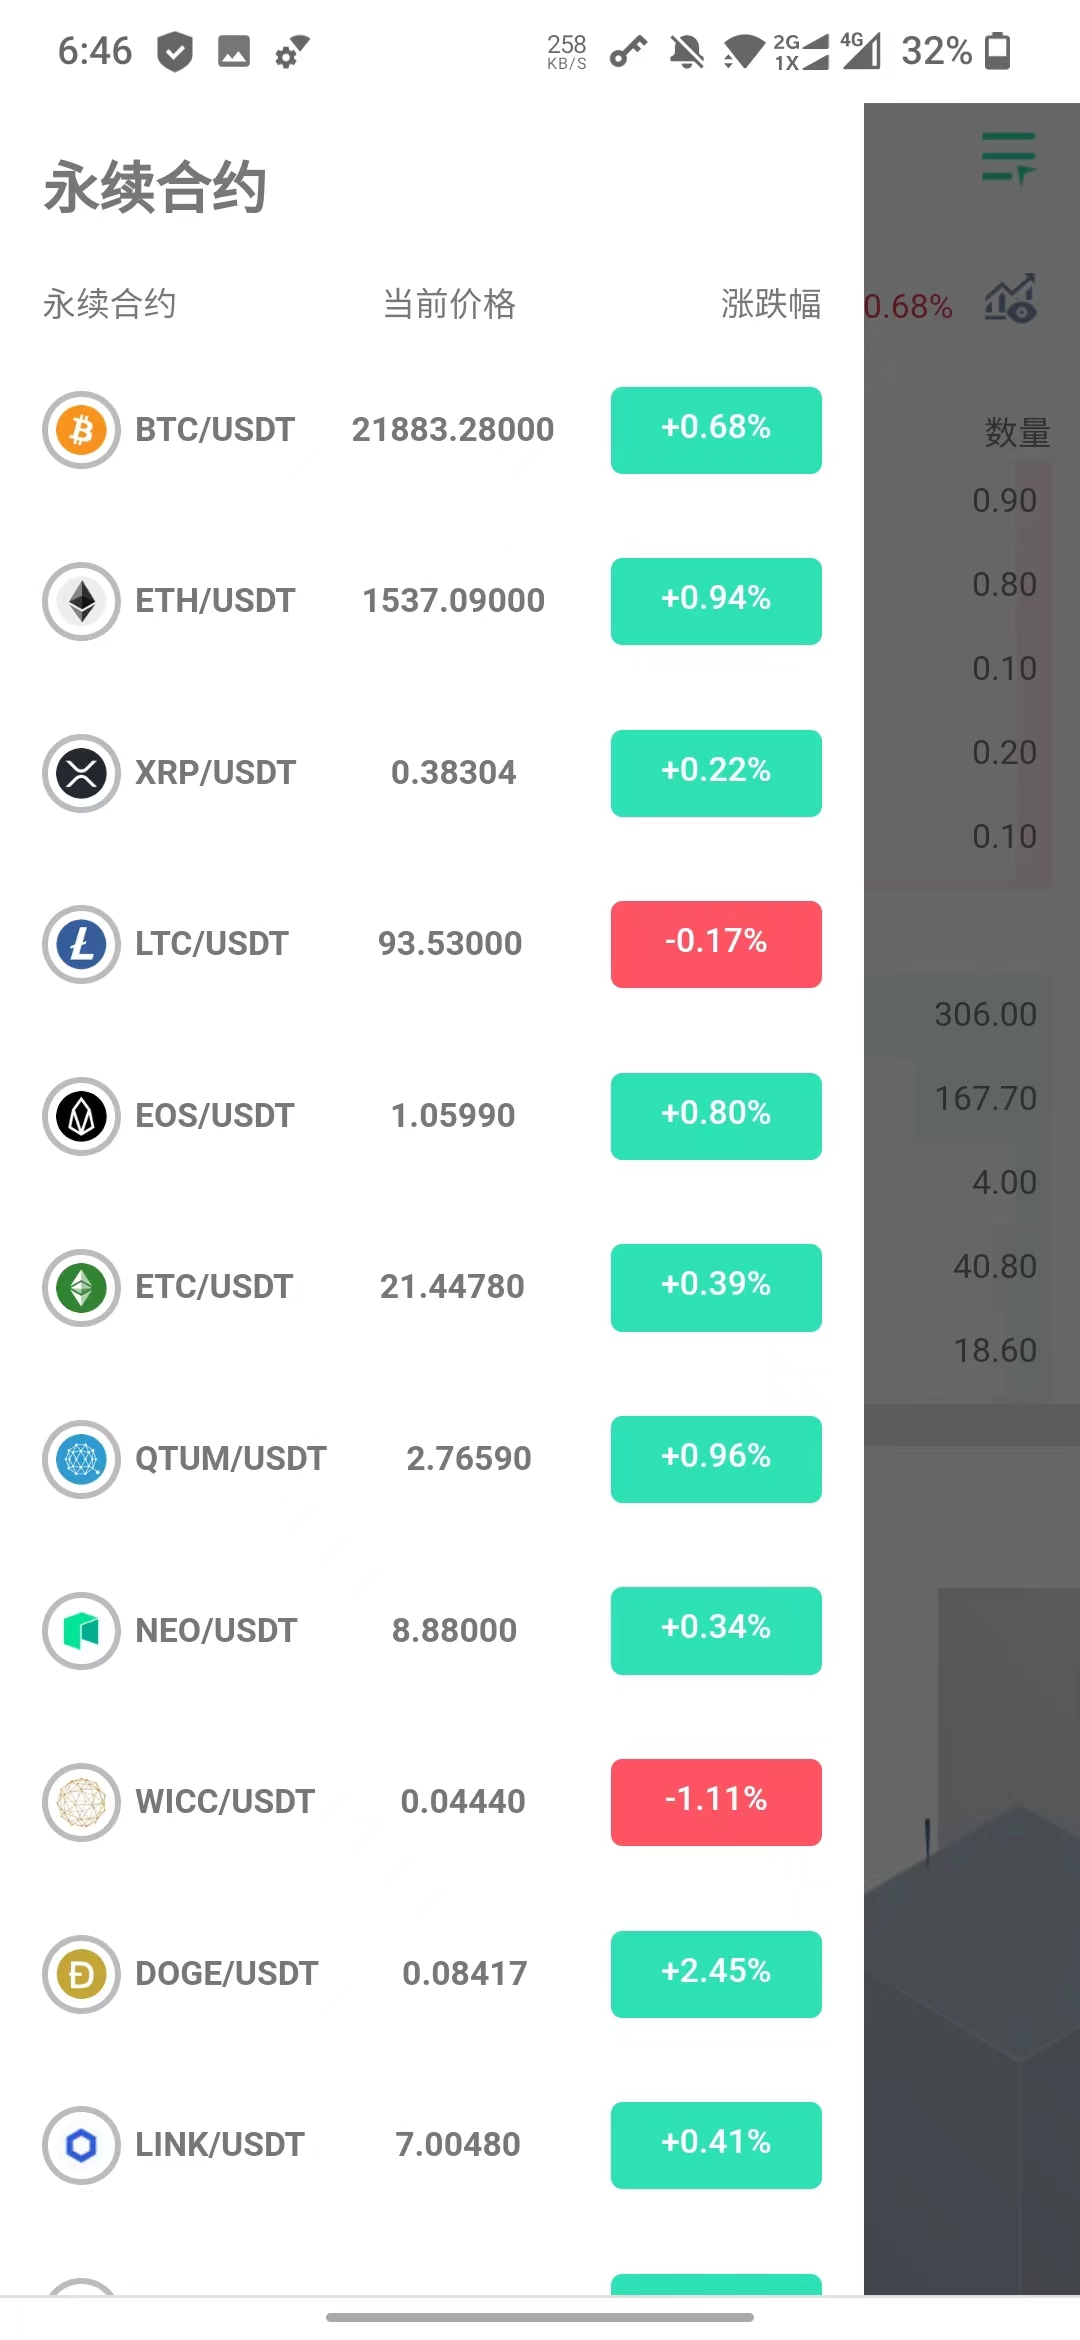This screenshot has height=2340, width=1080.
Task: Open the chart icon beside 0.68%
Action: [x=1010, y=299]
